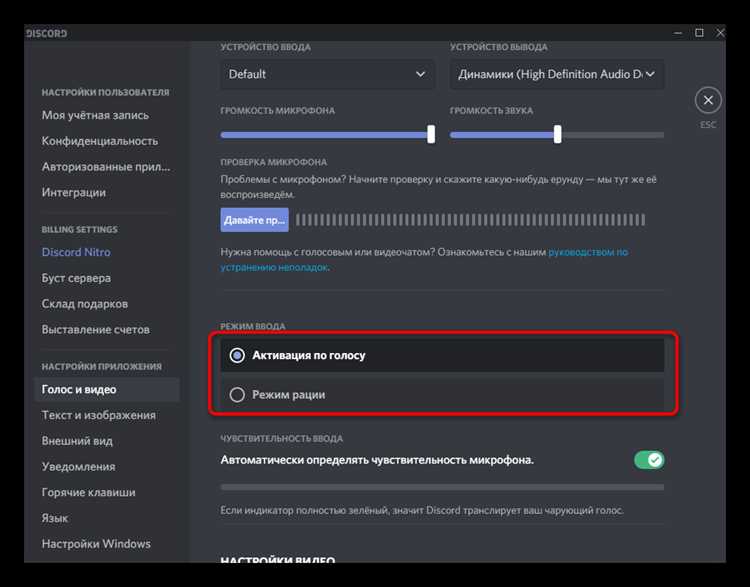750x587 pixels.
Task: Click the ЧУВСТВИТЕЛЬНОСТЬ ВВОДА heading
Action: pos(281,439)
